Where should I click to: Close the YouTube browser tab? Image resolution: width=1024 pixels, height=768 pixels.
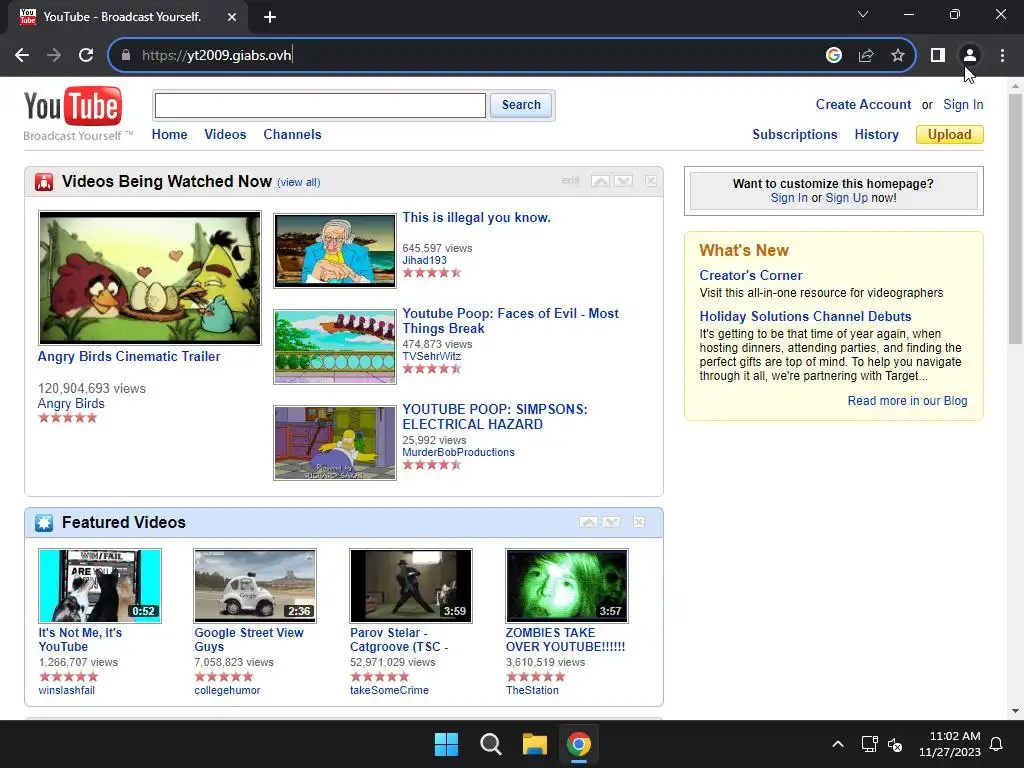tap(232, 17)
